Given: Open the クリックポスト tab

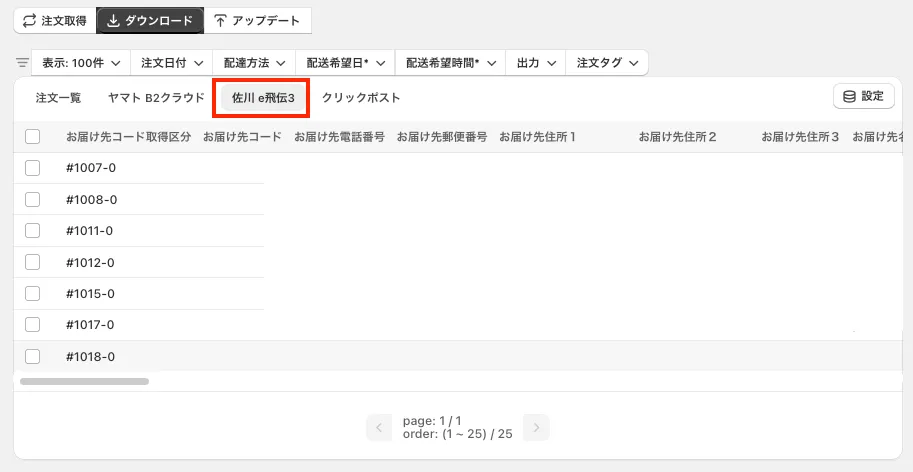Looking at the screenshot, I should click(x=361, y=98).
